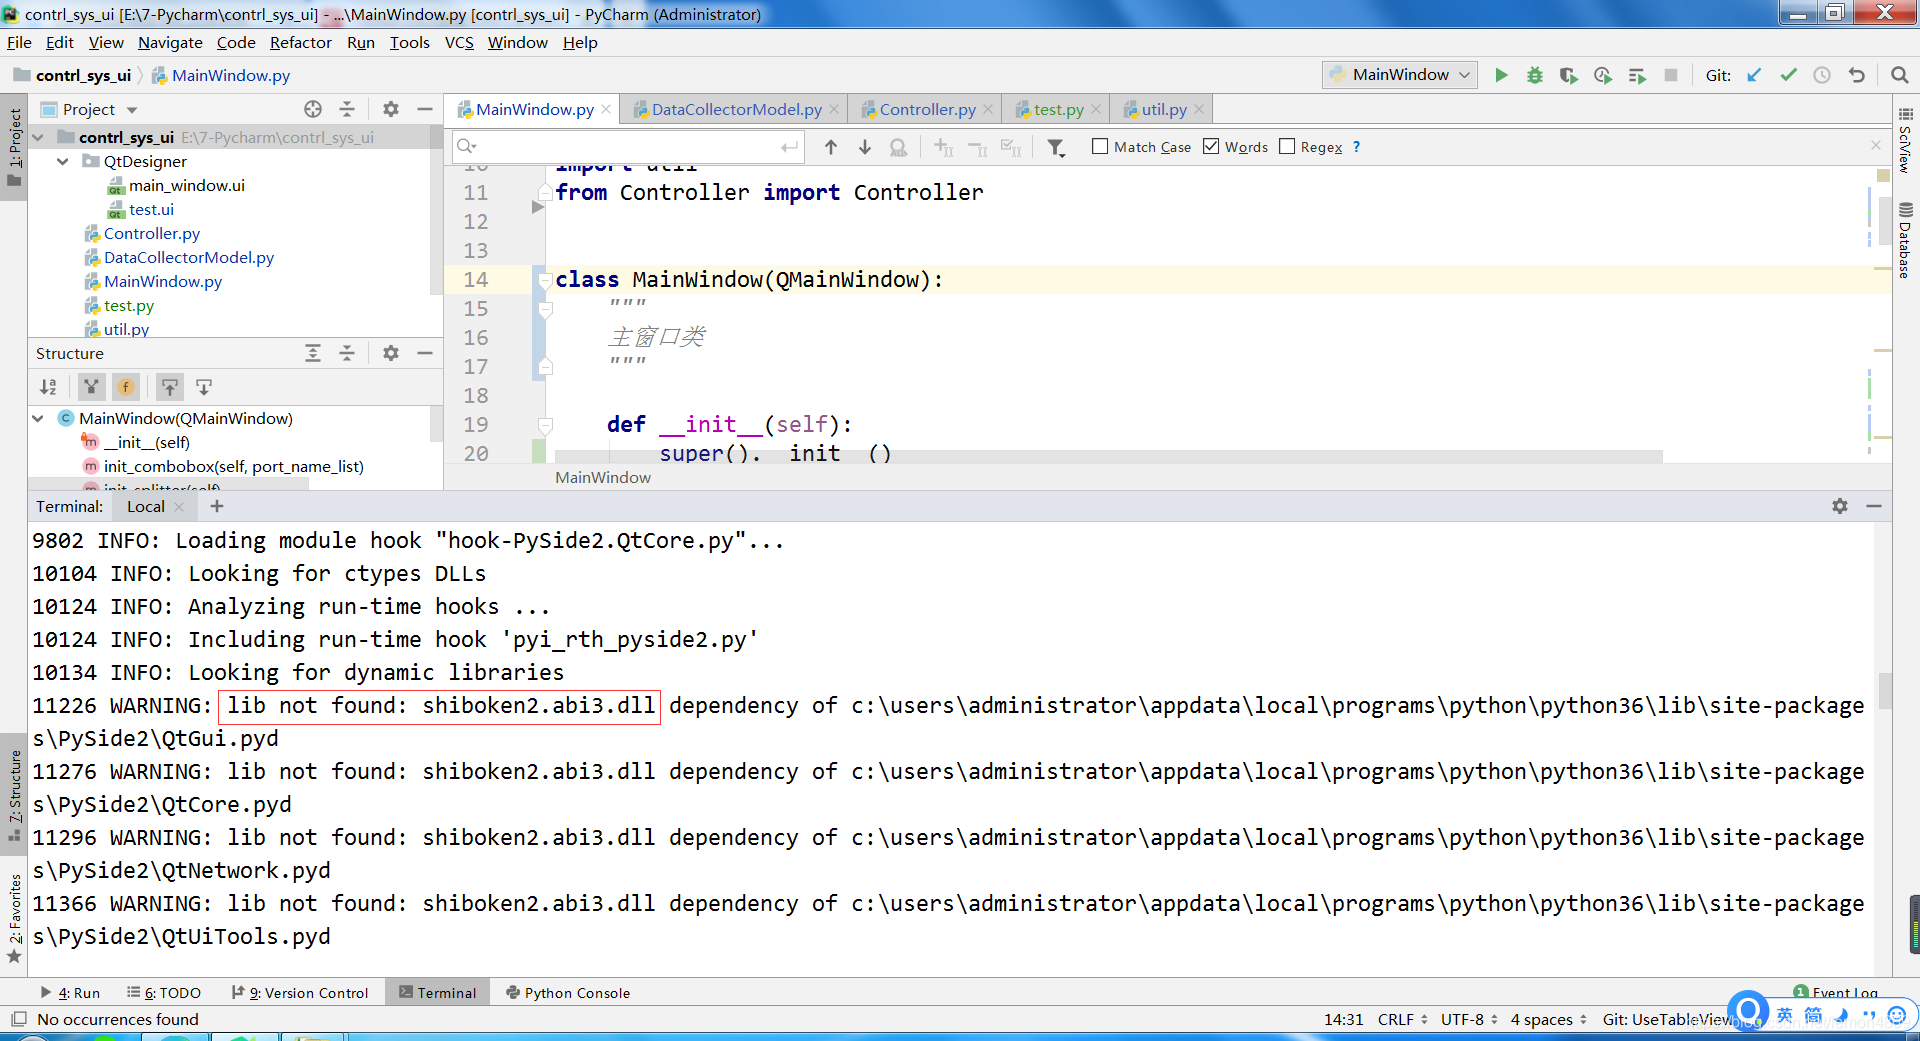This screenshot has height=1041, width=1920.
Task: Go to previous search occurrence arrow
Action: pyautogui.click(x=831, y=147)
